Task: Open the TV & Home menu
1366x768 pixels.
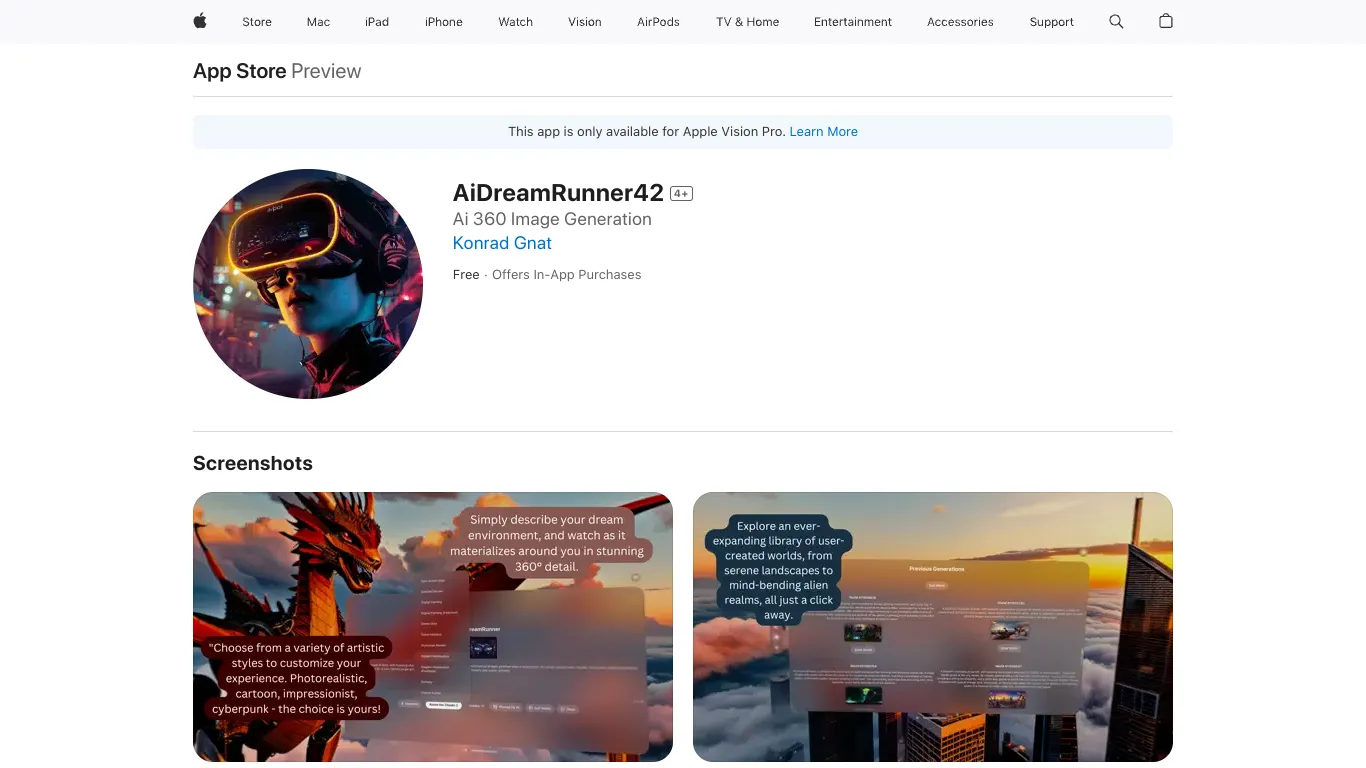Action: pos(747,22)
